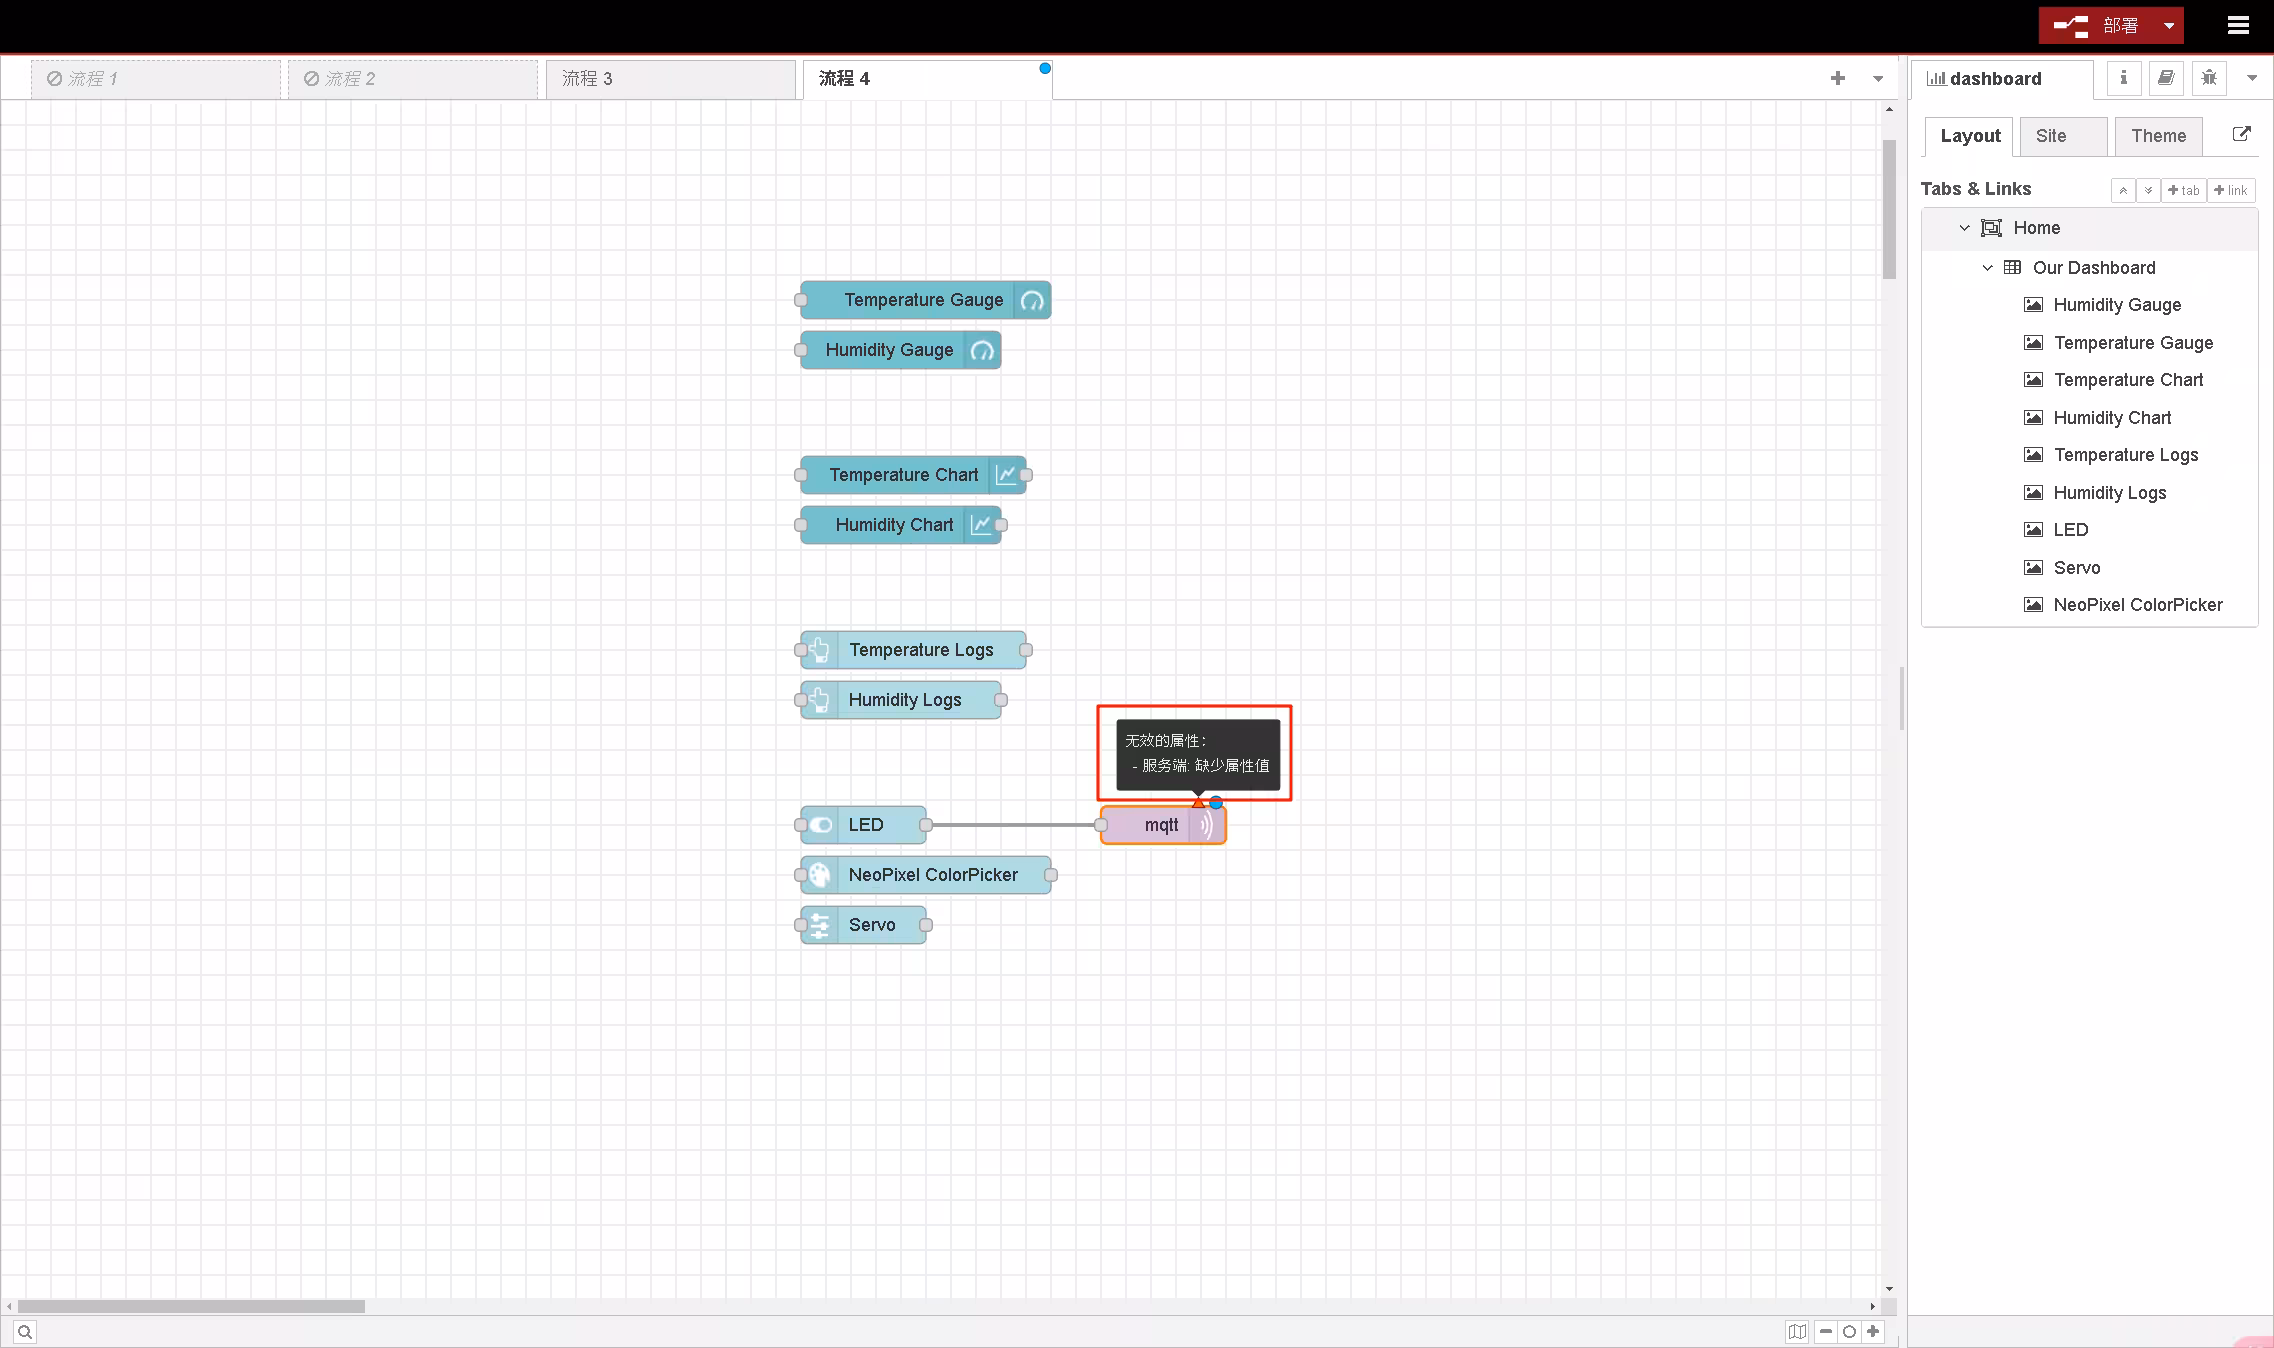The height and width of the screenshot is (1348, 2274).
Task: Open the hamburger main menu
Action: 2238,25
